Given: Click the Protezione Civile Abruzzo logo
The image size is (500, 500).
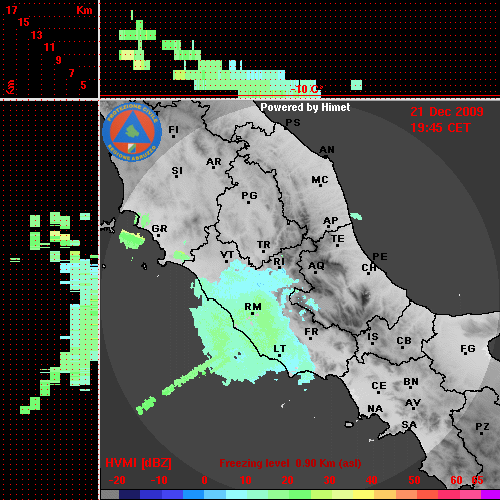Looking at the screenshot, I should point(132,132).
